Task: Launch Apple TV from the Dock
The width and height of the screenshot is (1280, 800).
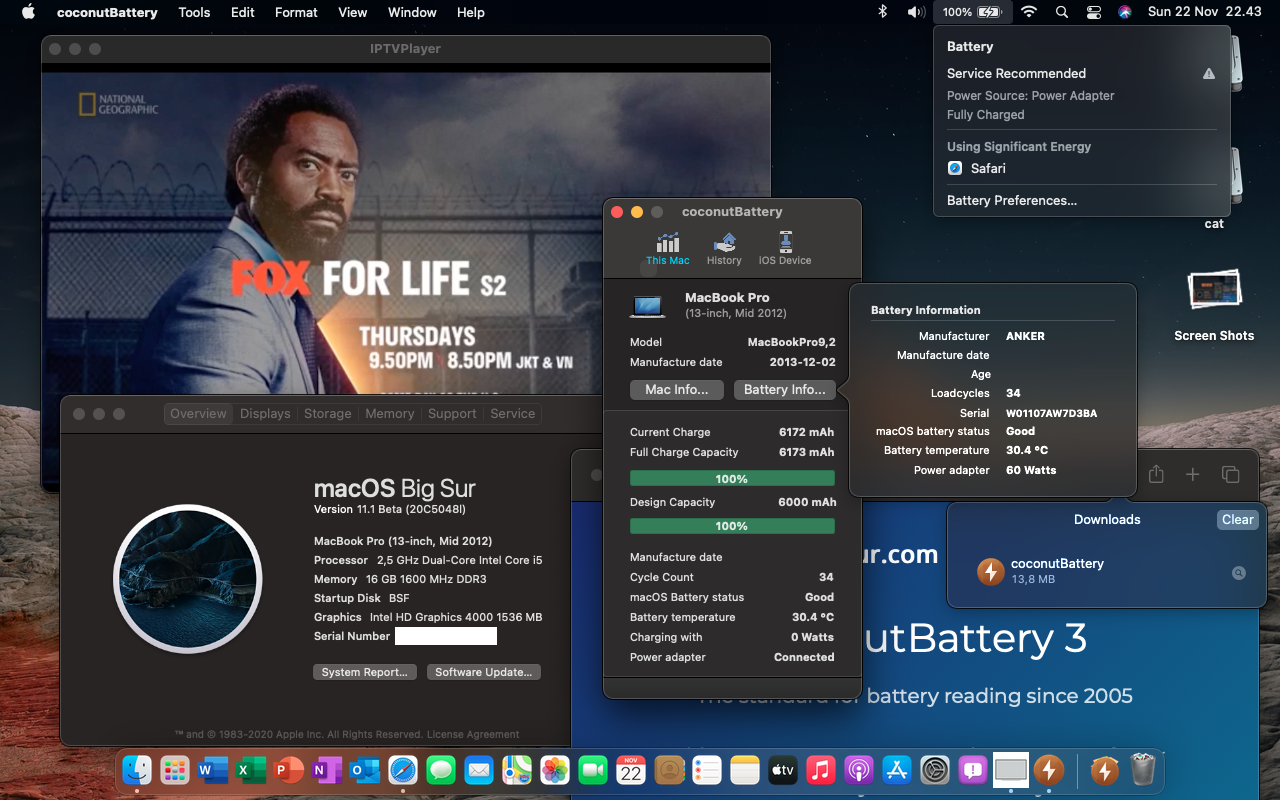Action: 782,770
